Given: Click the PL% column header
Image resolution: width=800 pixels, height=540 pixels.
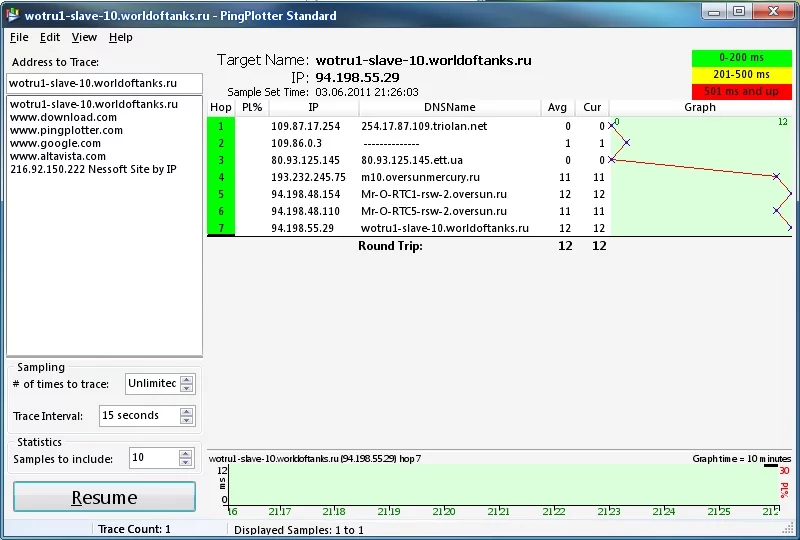Looking at the screenshot, I should coord(252,108).
